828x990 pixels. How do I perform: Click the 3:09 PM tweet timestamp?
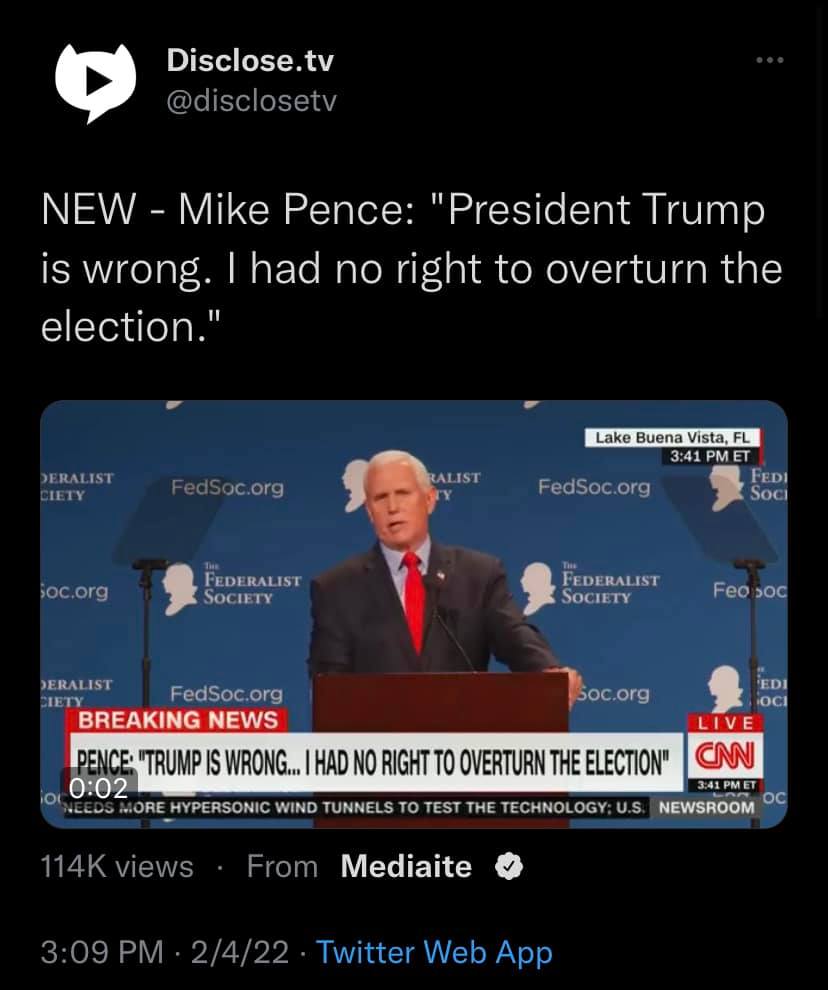[x=102, y=952]
